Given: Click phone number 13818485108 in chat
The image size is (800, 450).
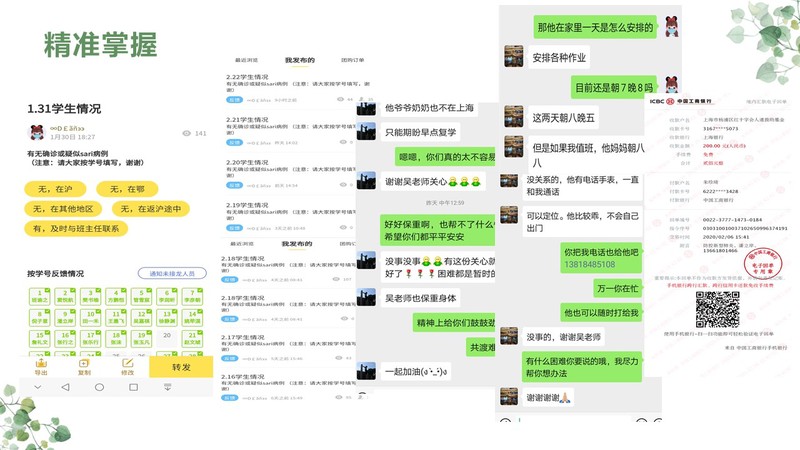Looking at the screenshot, I should click(x=589, y=264).
